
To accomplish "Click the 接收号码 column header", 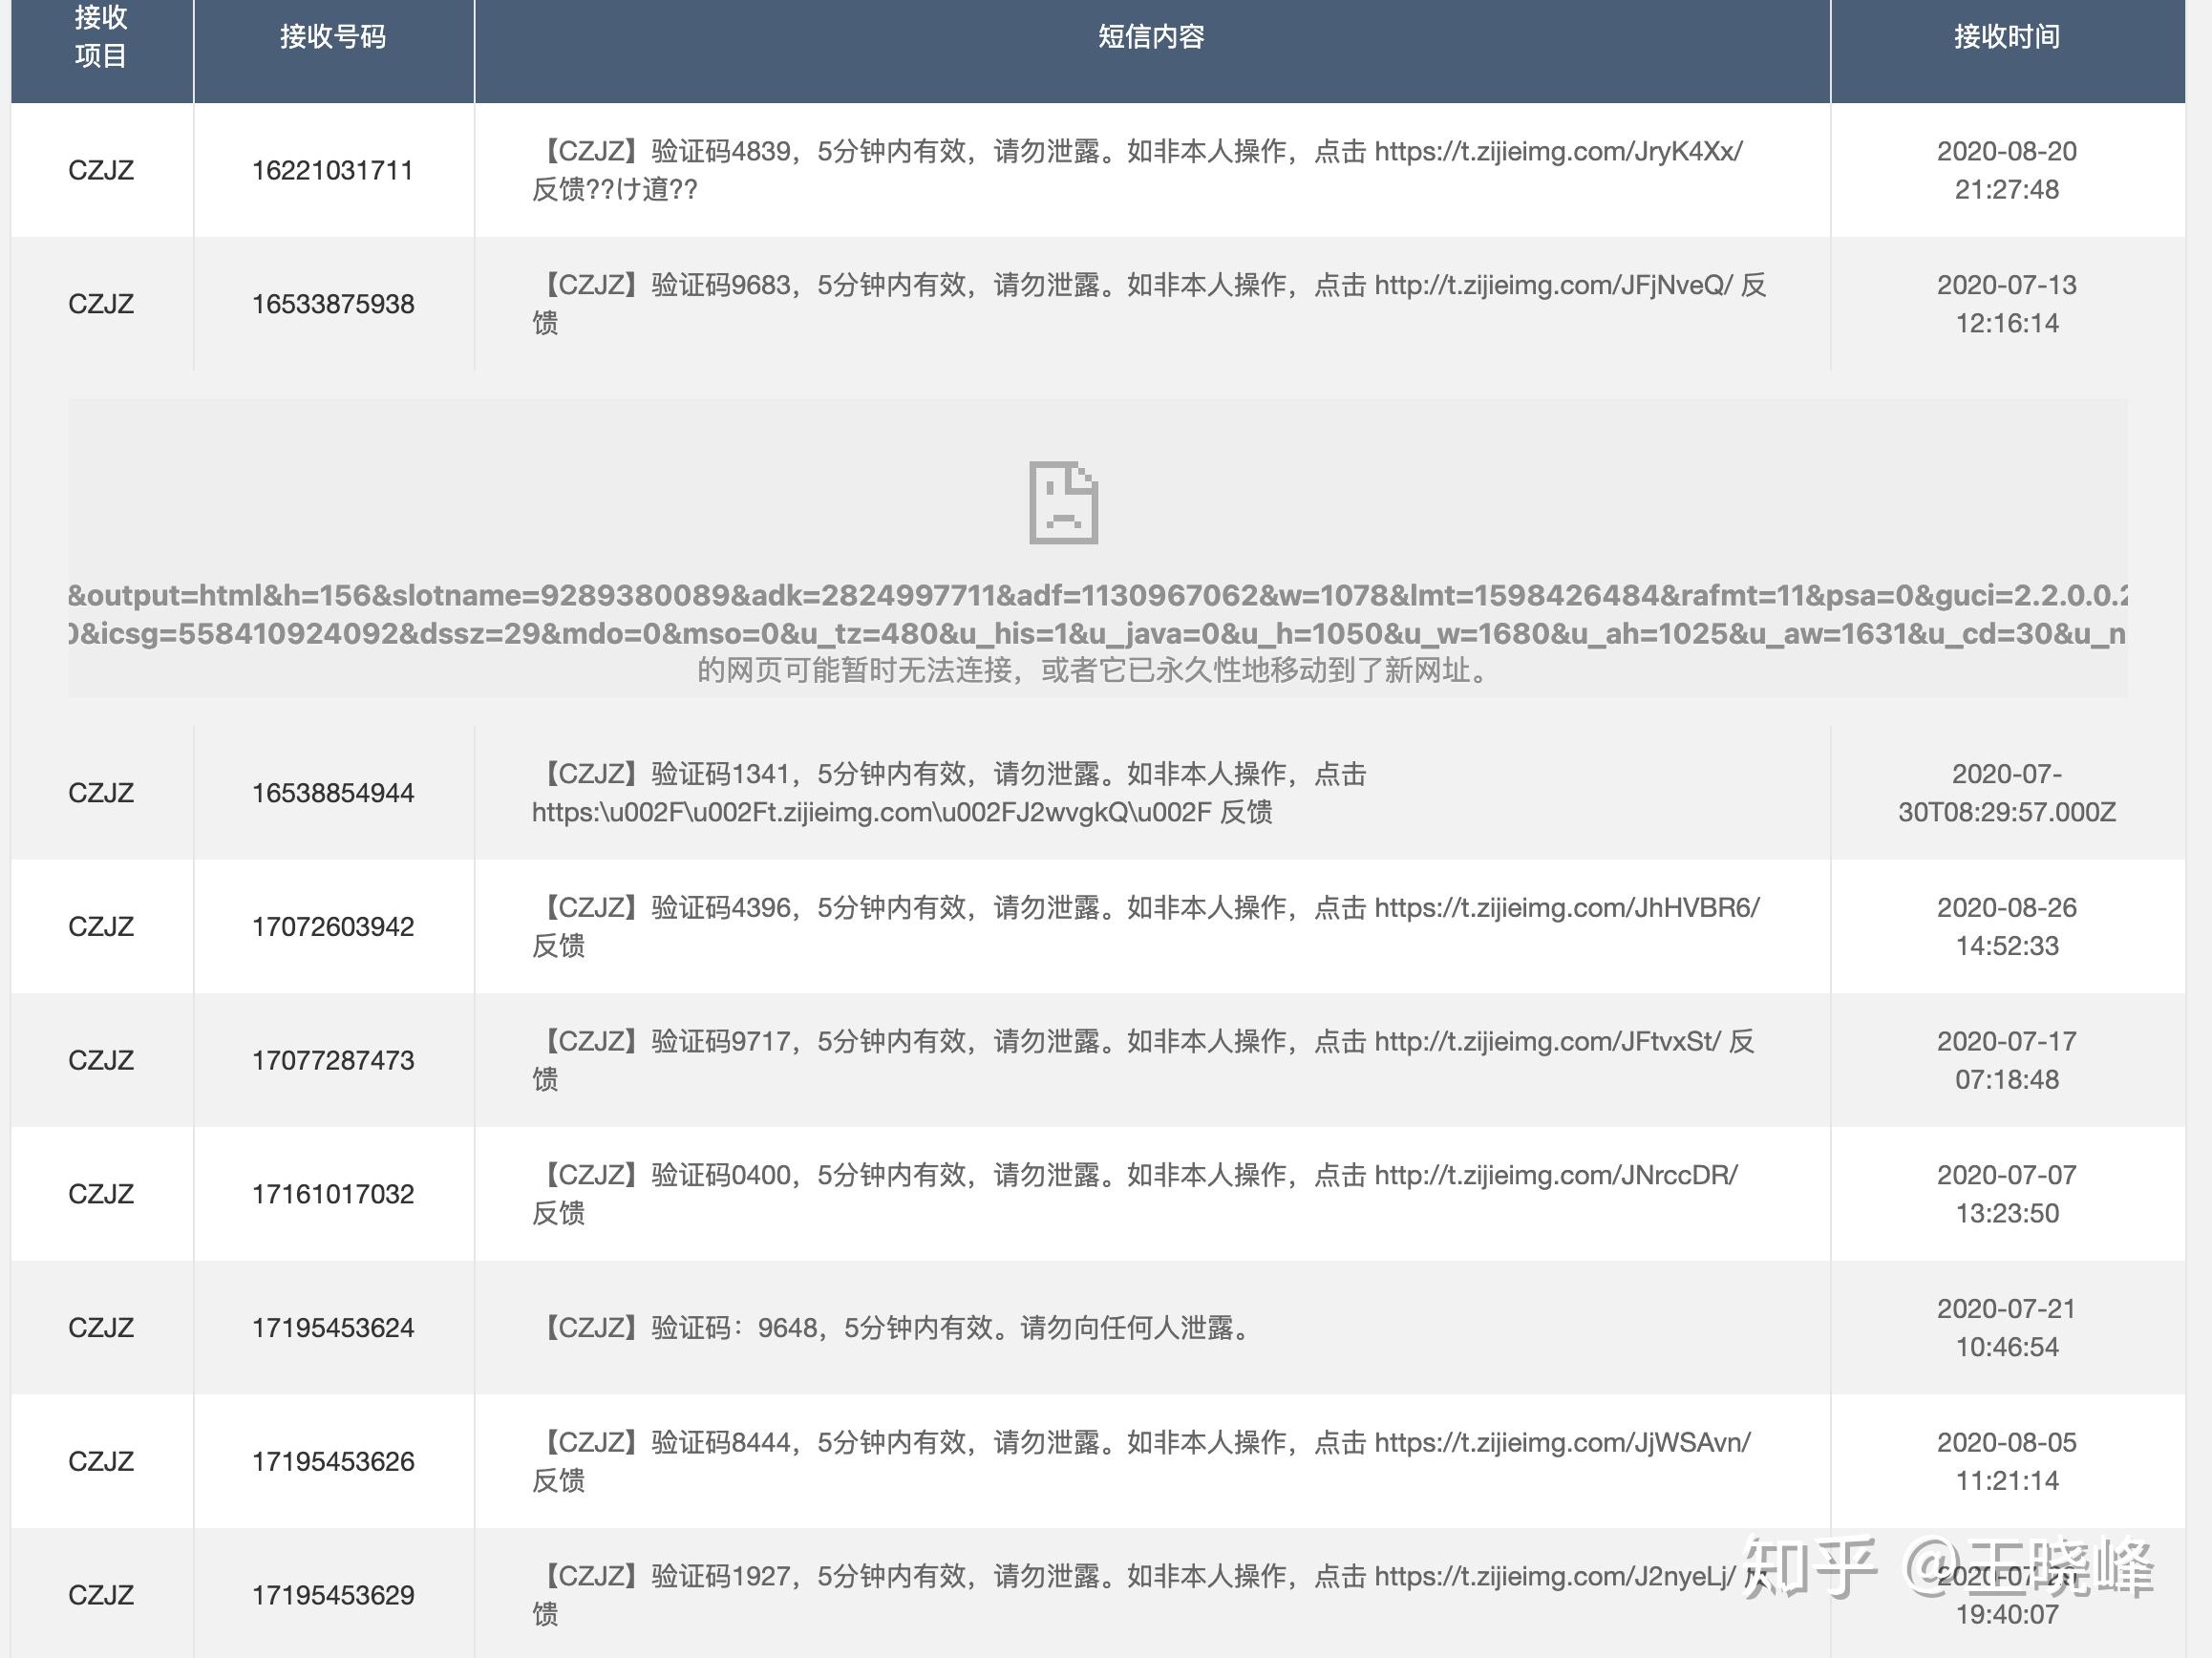I will pyautogui.click(x=333, y=37).
